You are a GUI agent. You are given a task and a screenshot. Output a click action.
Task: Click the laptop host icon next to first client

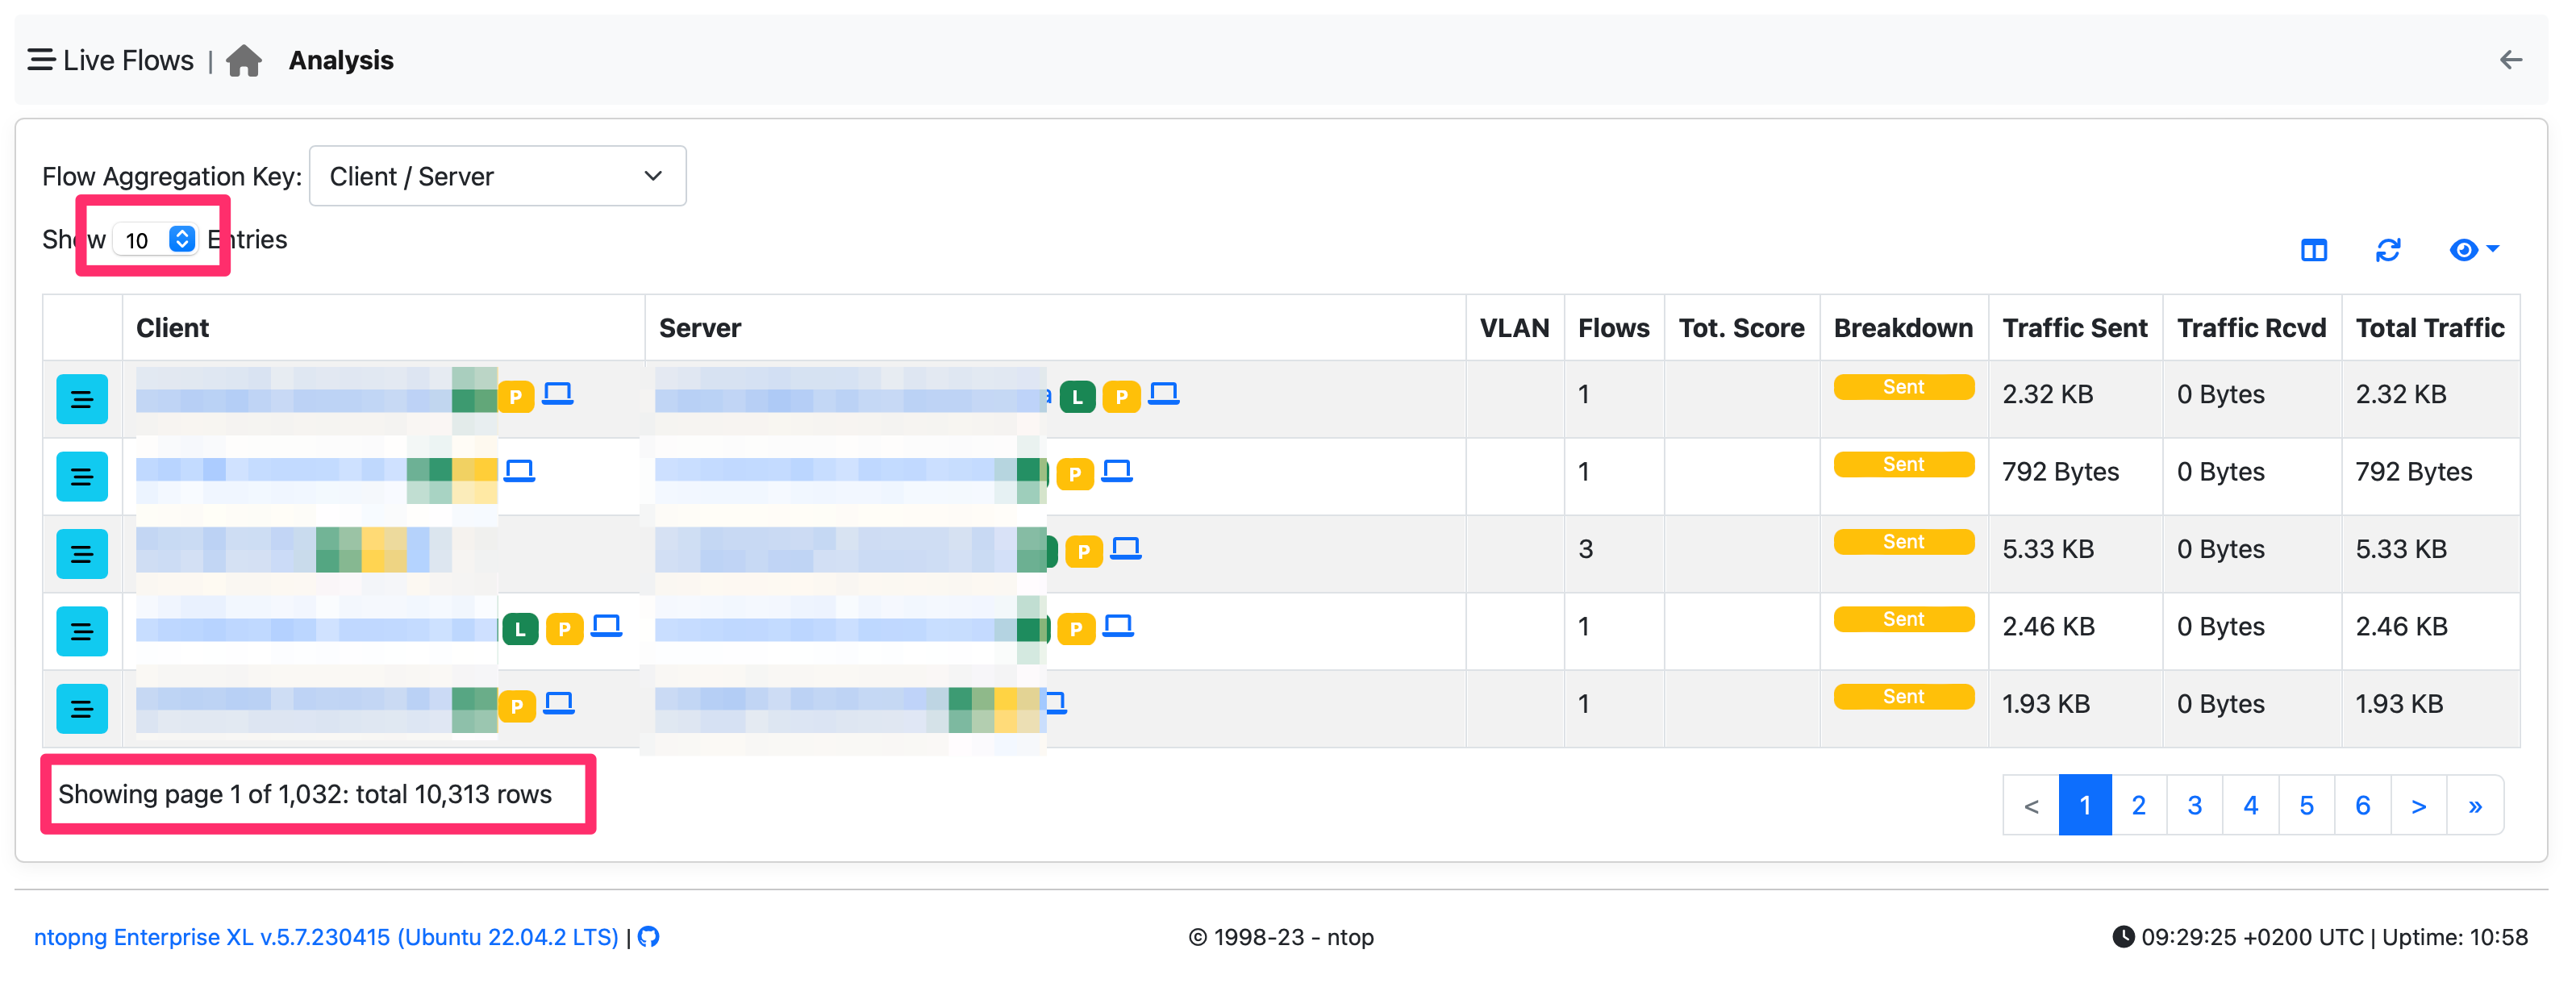559,393
